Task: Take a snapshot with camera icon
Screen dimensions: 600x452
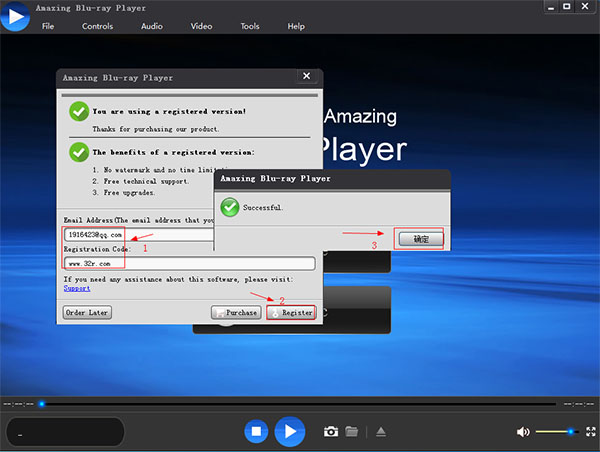Action: pyautogui.click(x=331, y=432)
